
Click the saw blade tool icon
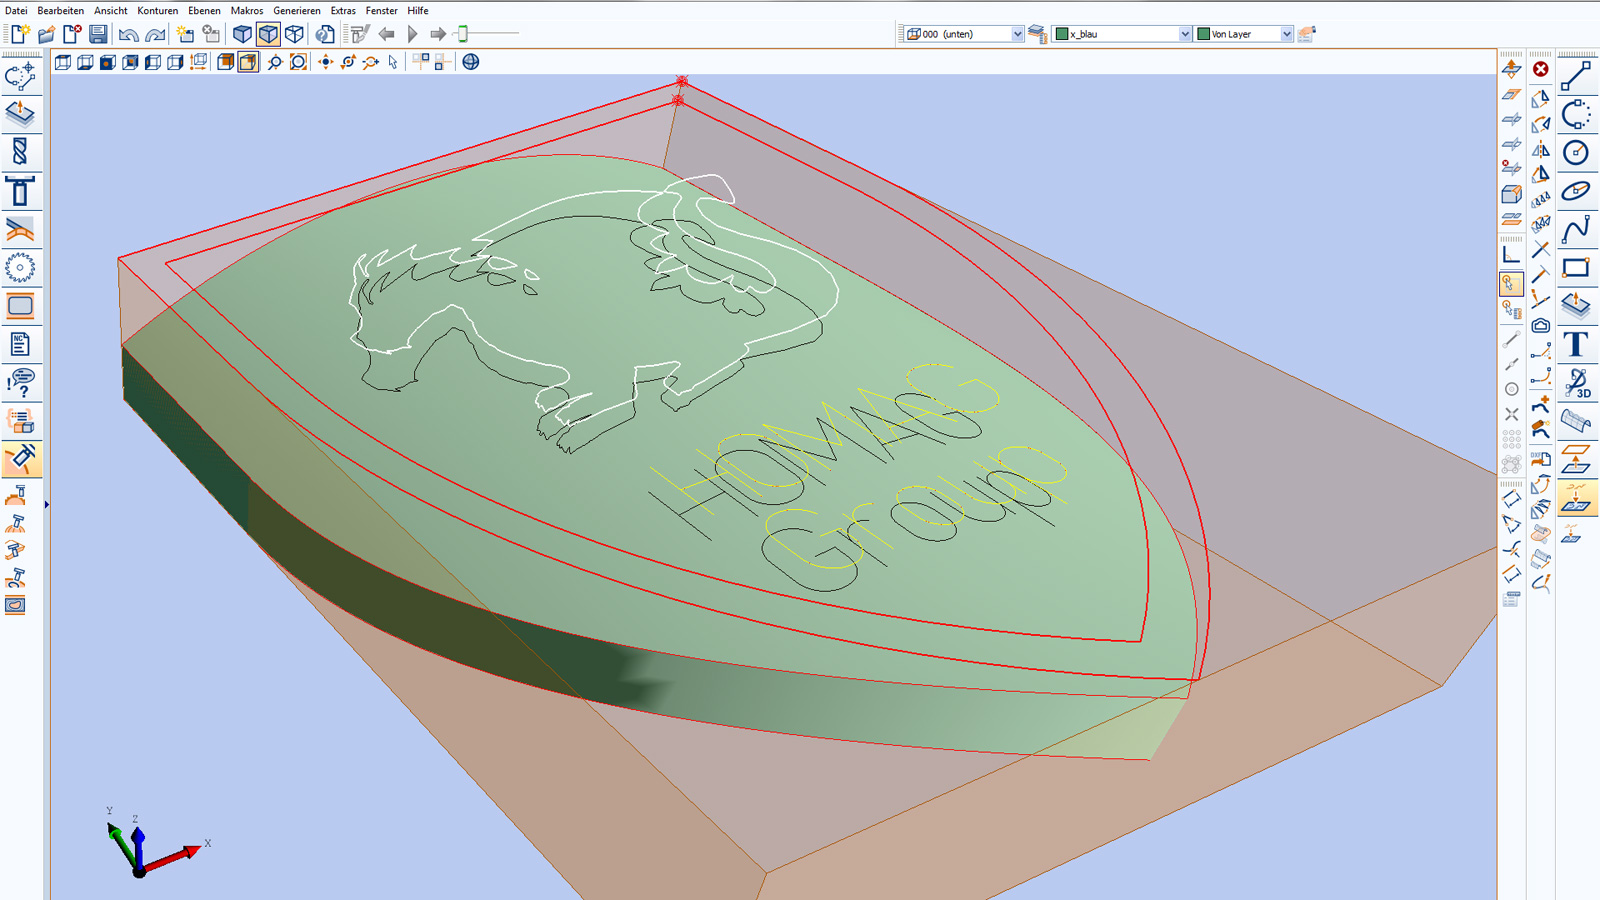(20, 268)
